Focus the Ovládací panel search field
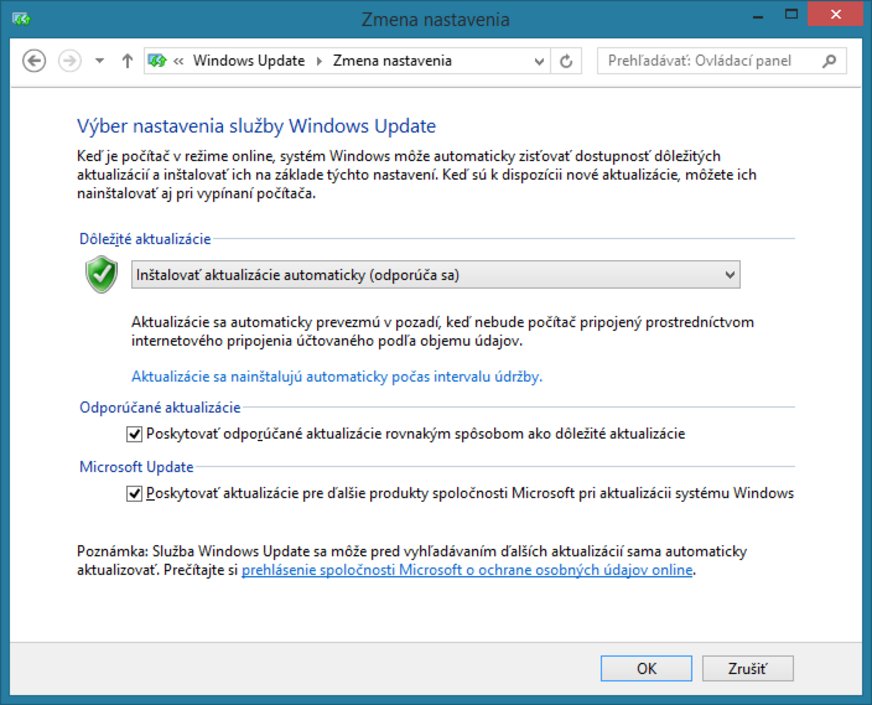Screen dimensions: 872x705 click(710, 61)
